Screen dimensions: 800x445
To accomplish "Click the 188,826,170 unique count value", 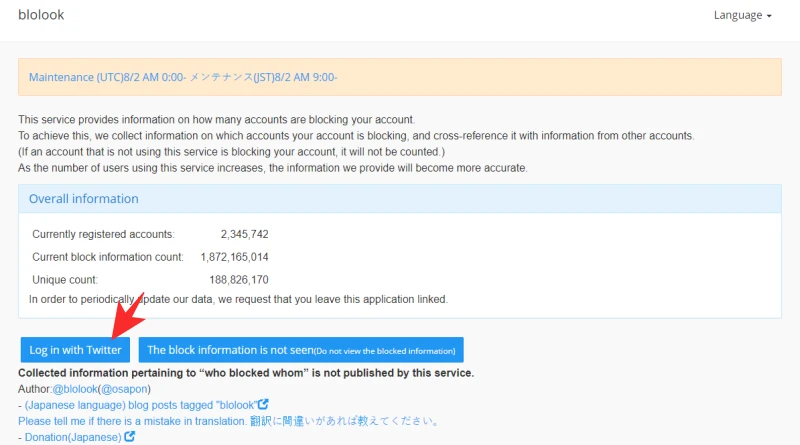I will pos(239,280).
